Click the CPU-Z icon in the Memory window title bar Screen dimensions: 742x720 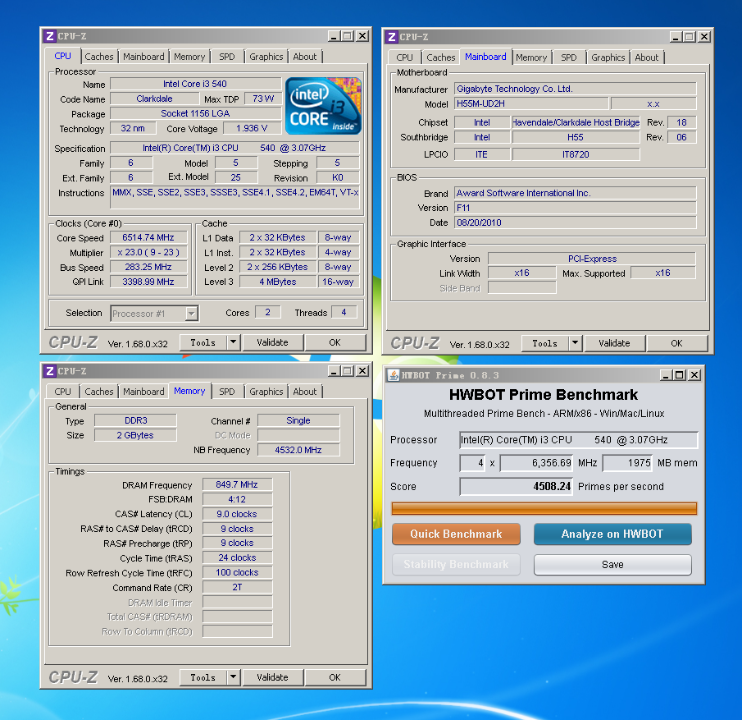click(x=50, y=371)
